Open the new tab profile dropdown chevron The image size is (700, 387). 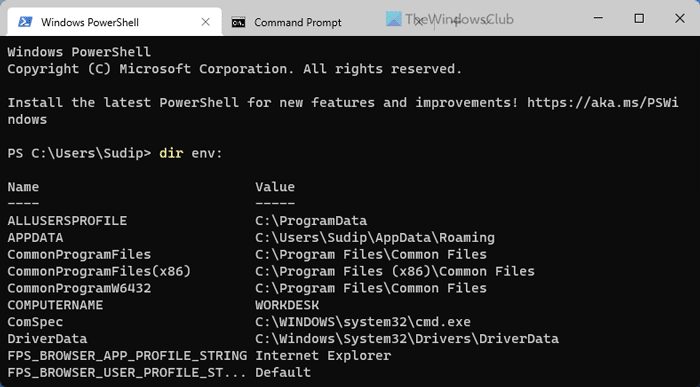pos(486,21)
